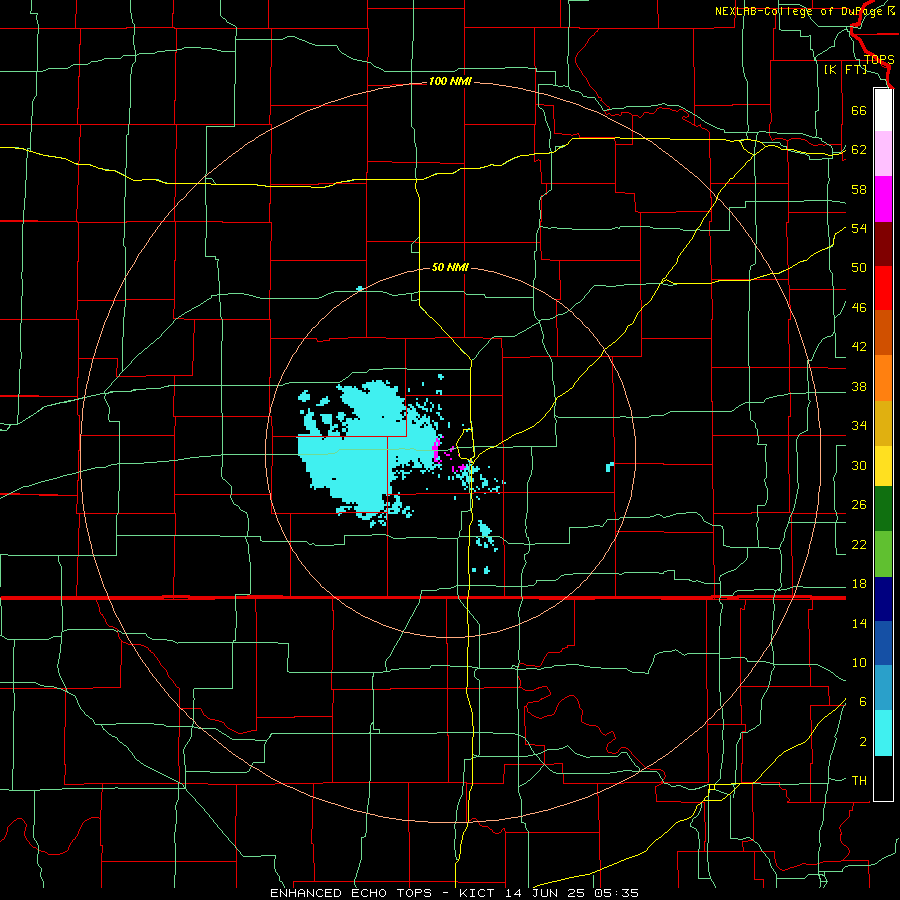
Task: Click the 05:35 time stamp
Action: [615, 893]
